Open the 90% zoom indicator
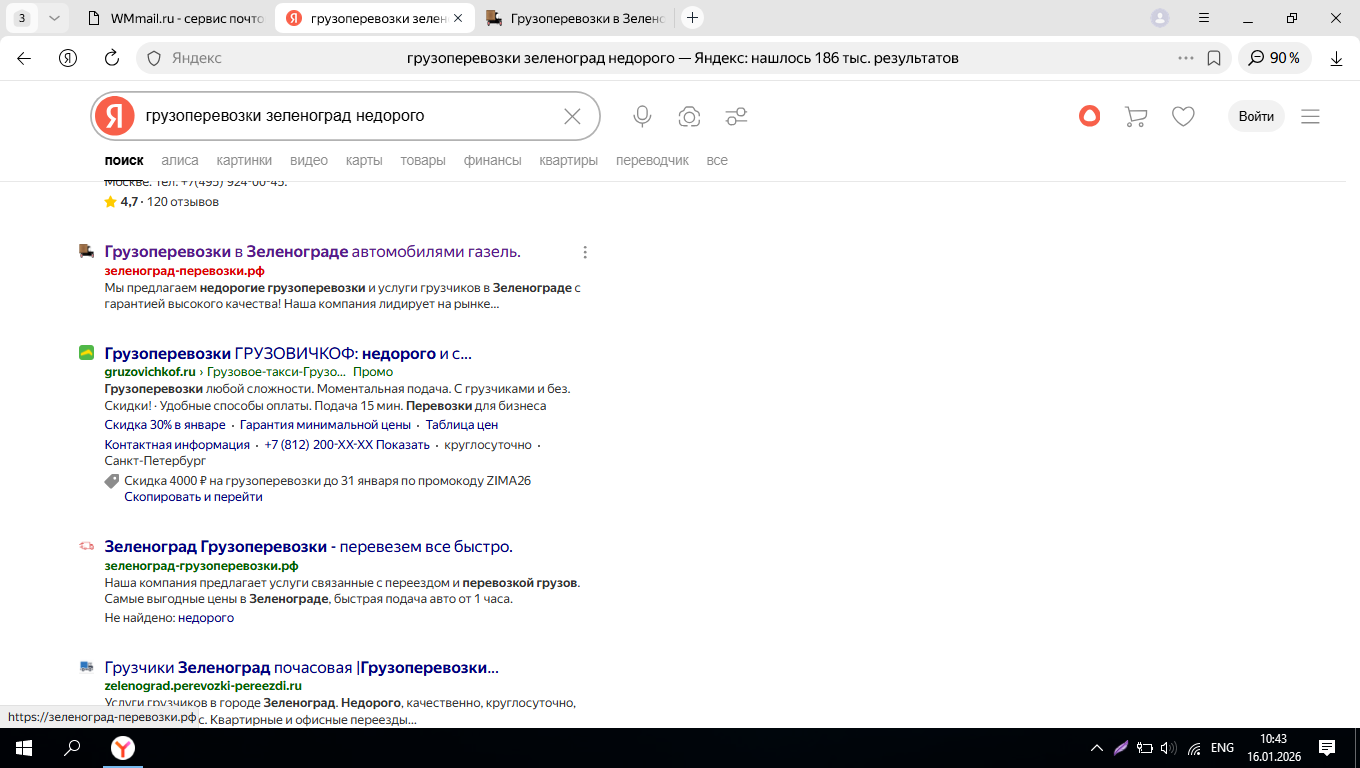Screen dimensions: 1360x768 pyautogui.click(x=1275, y=58)
